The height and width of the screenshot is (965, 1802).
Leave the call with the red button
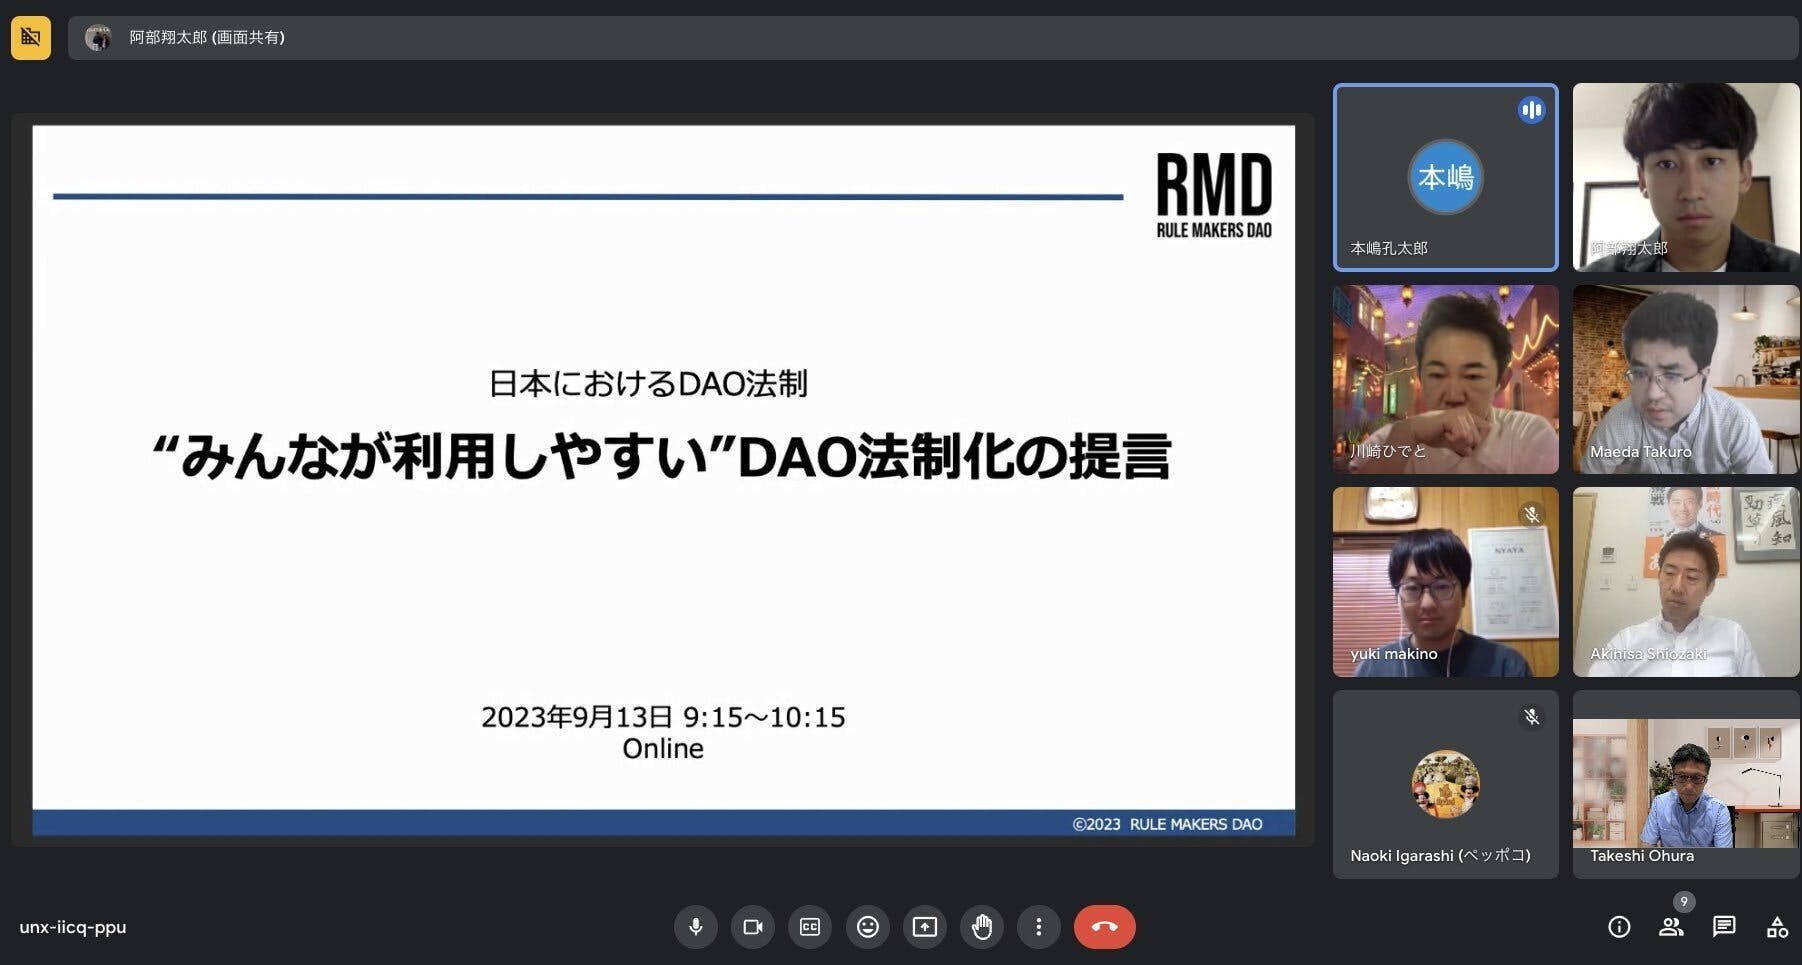point(1104,927)
